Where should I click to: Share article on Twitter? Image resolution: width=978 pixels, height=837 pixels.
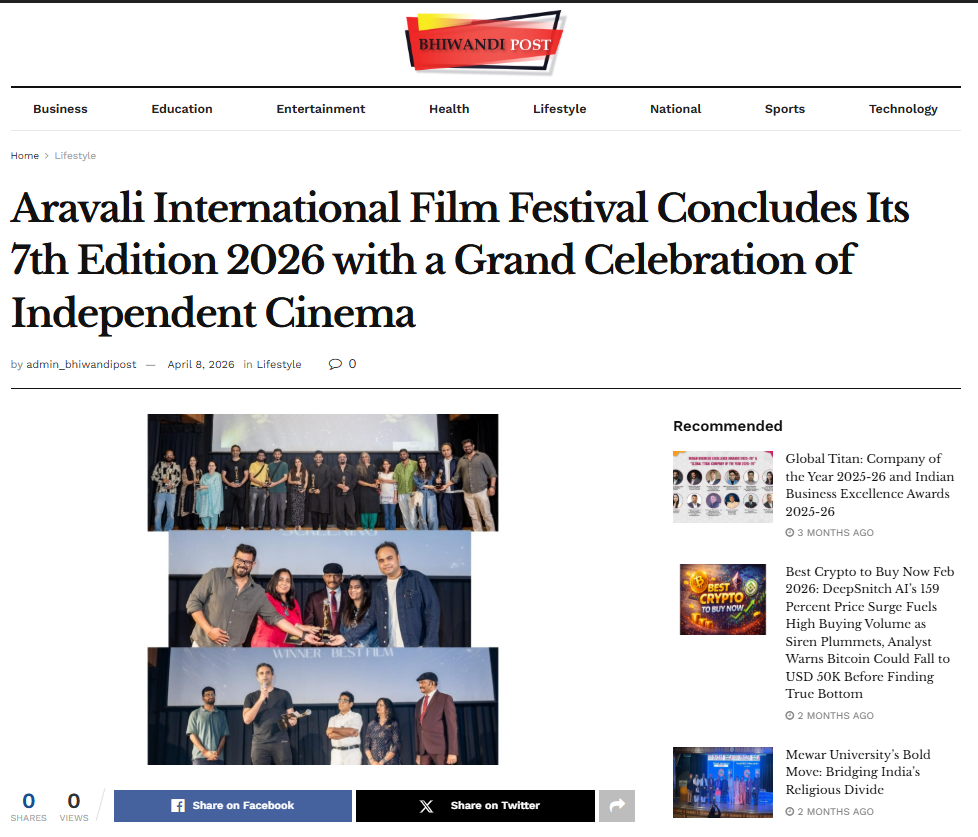(x=475, y=805)
